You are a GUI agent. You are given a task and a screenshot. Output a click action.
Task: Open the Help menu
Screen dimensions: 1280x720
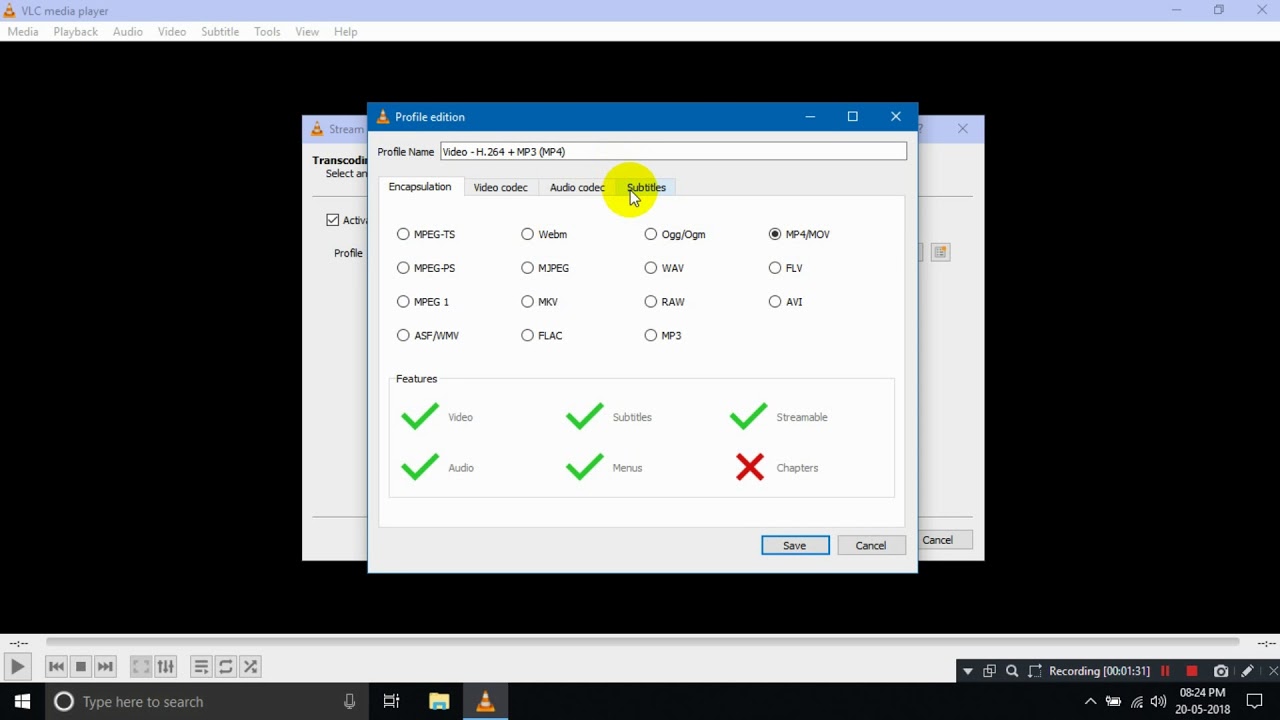coord(345,32)
